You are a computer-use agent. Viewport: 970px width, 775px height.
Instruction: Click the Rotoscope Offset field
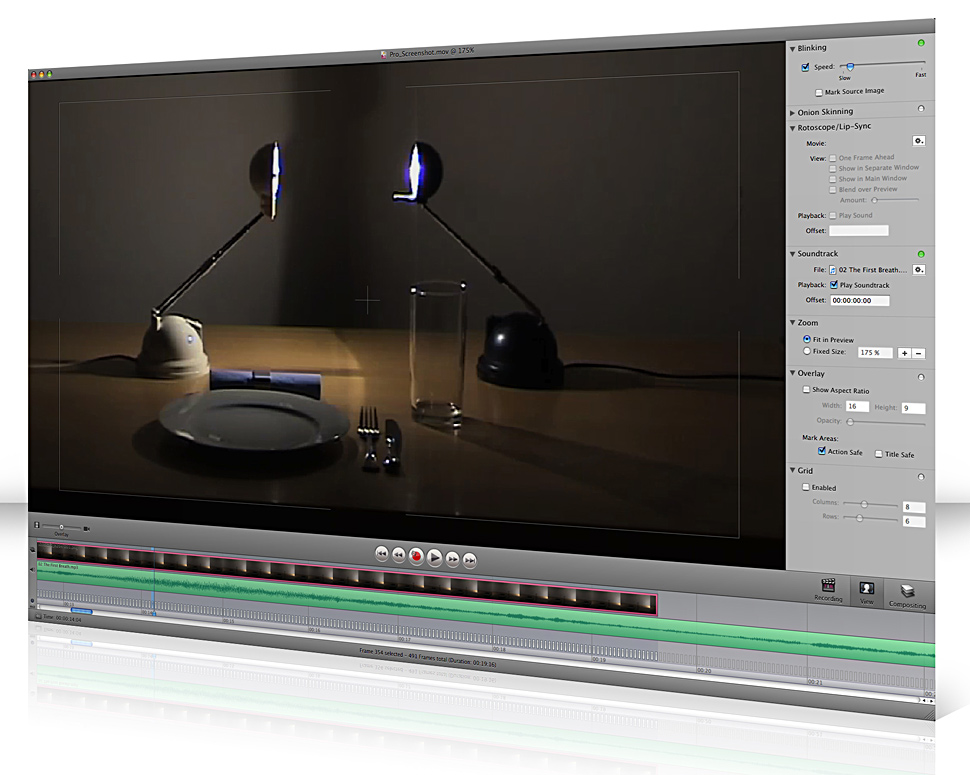click(859, 230)
